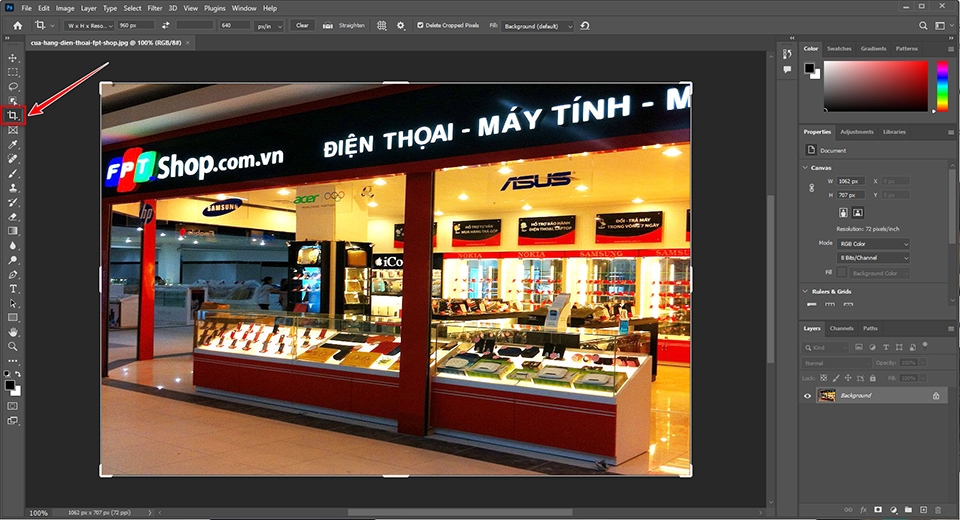The height and width of the screenshot is (520, 960).
Task: Select the Hand tool
Action: tap(13, 332)
